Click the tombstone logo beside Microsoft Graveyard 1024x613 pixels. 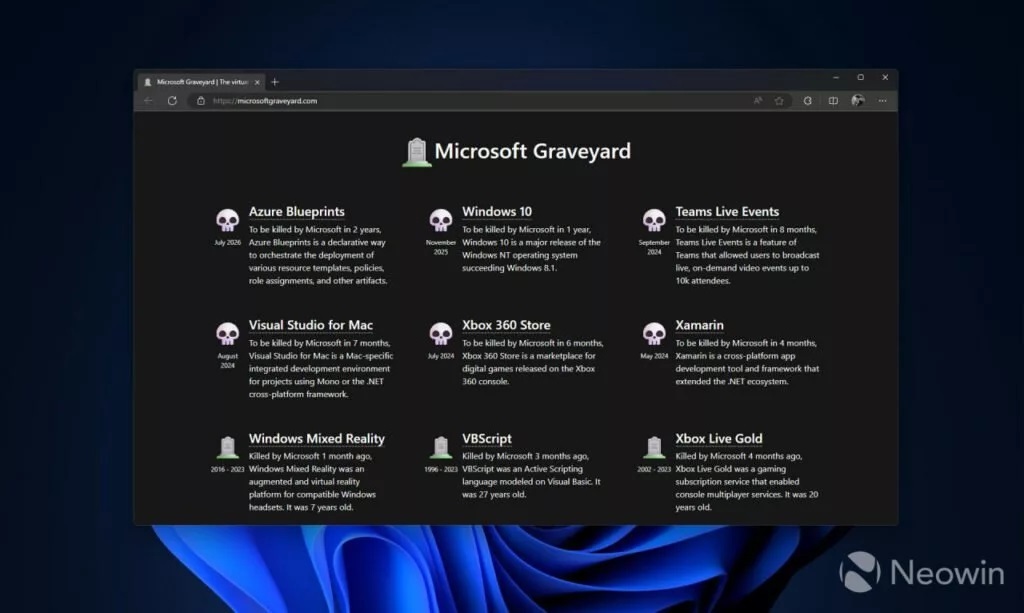click(x=417, y=153)
